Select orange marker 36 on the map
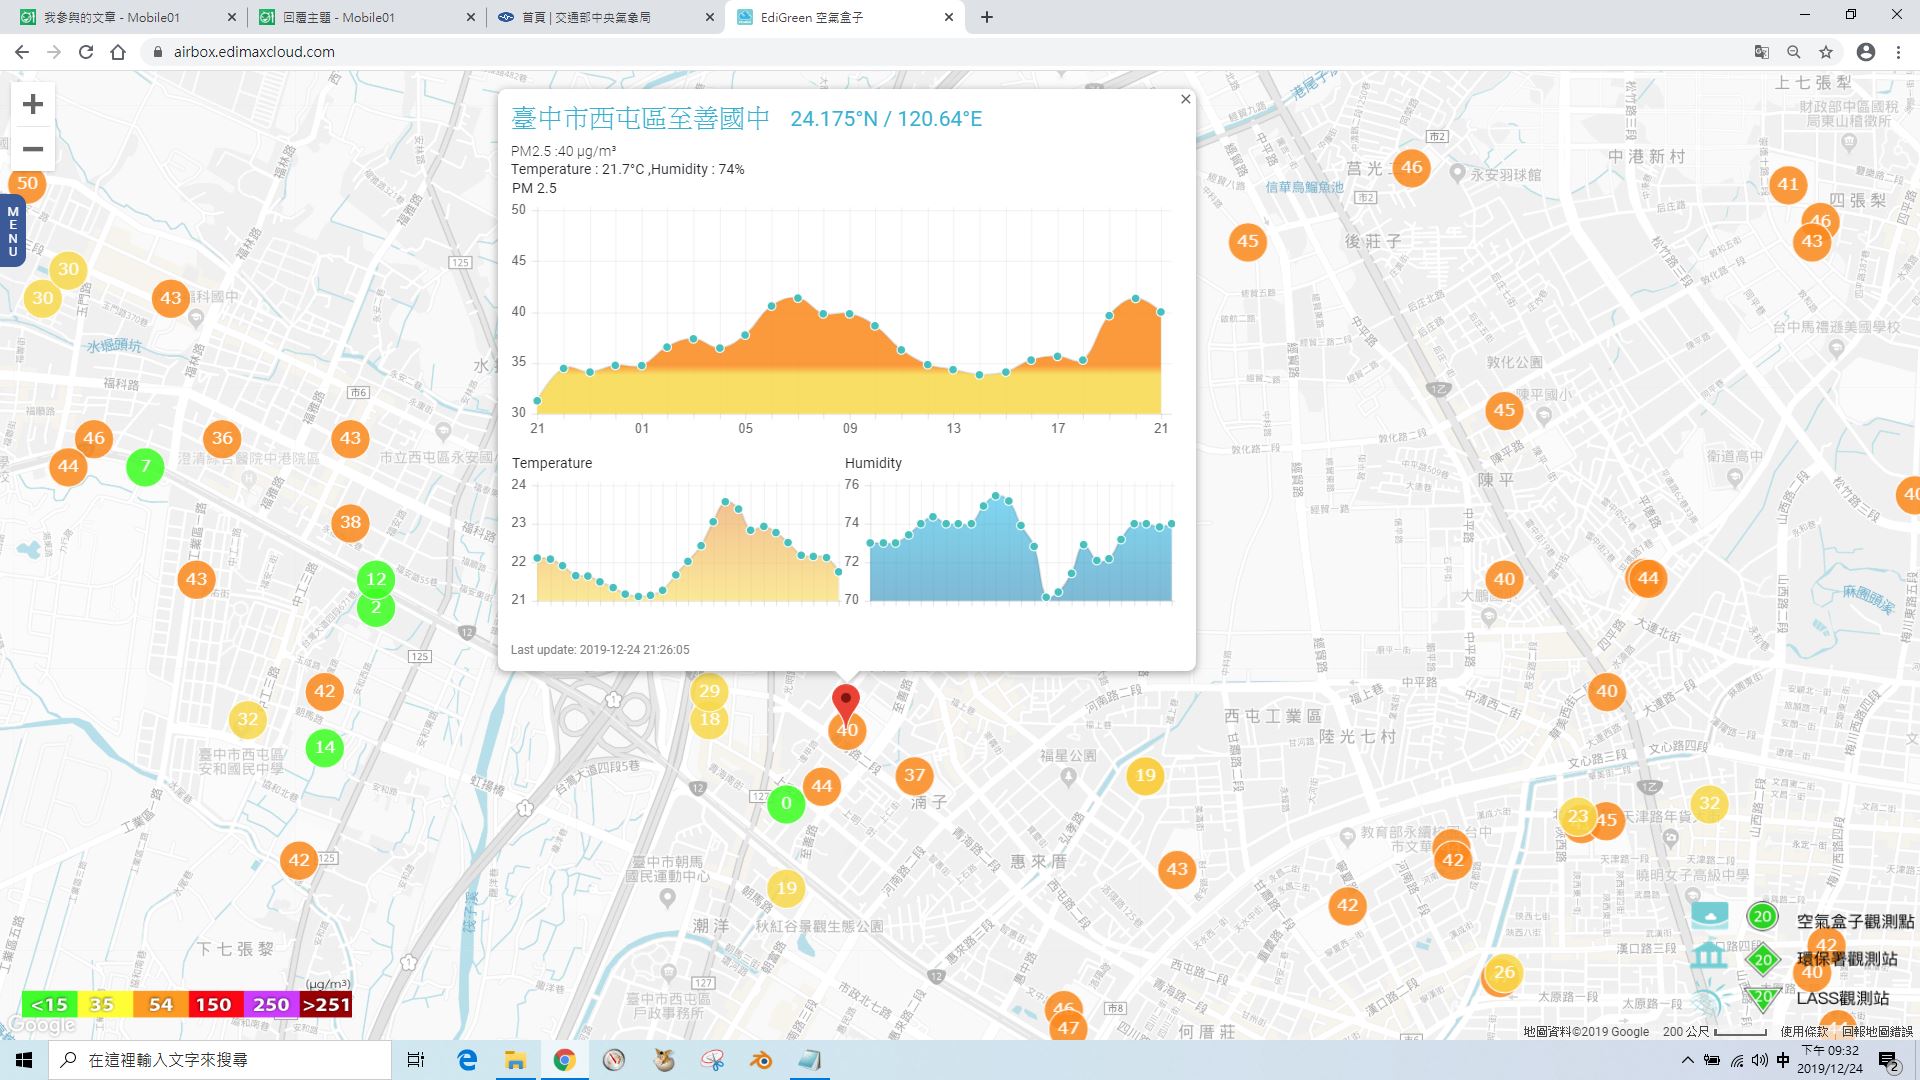 click(222, 438)
